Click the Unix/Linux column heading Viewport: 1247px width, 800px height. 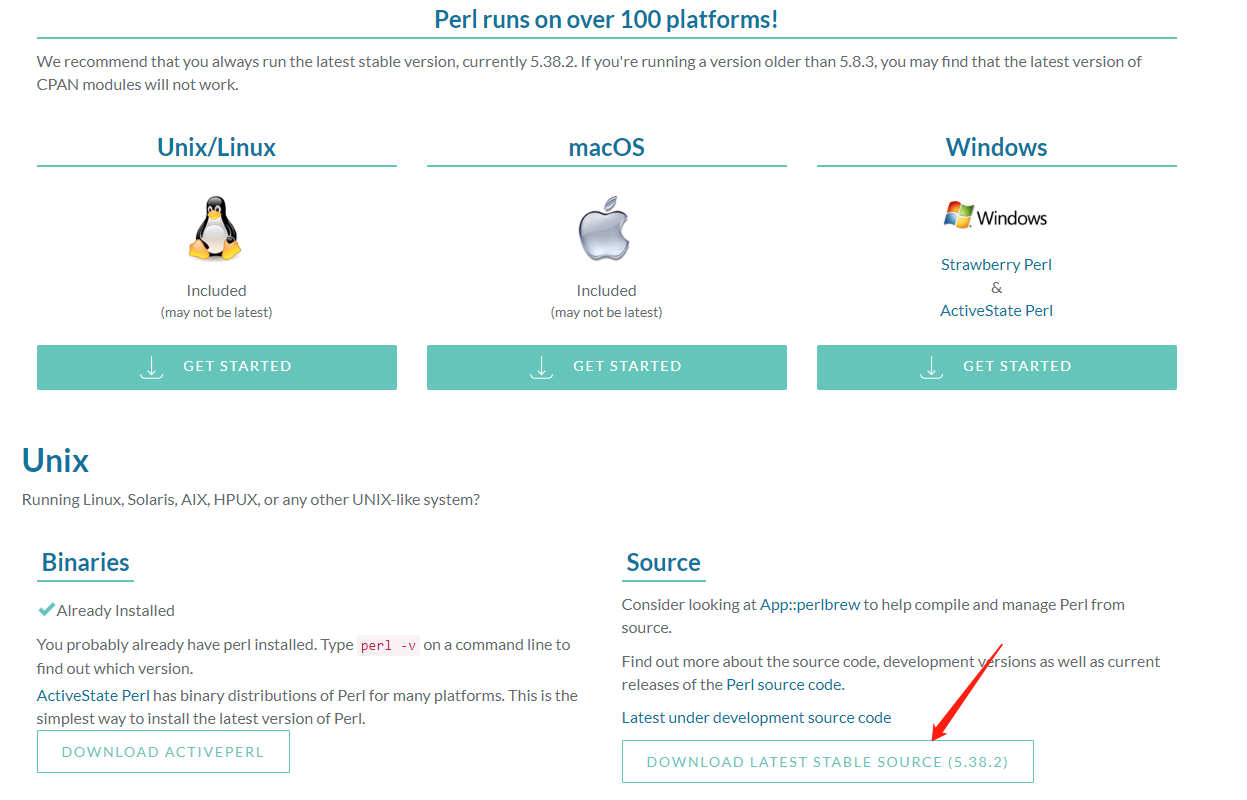(x=216, y=148)
